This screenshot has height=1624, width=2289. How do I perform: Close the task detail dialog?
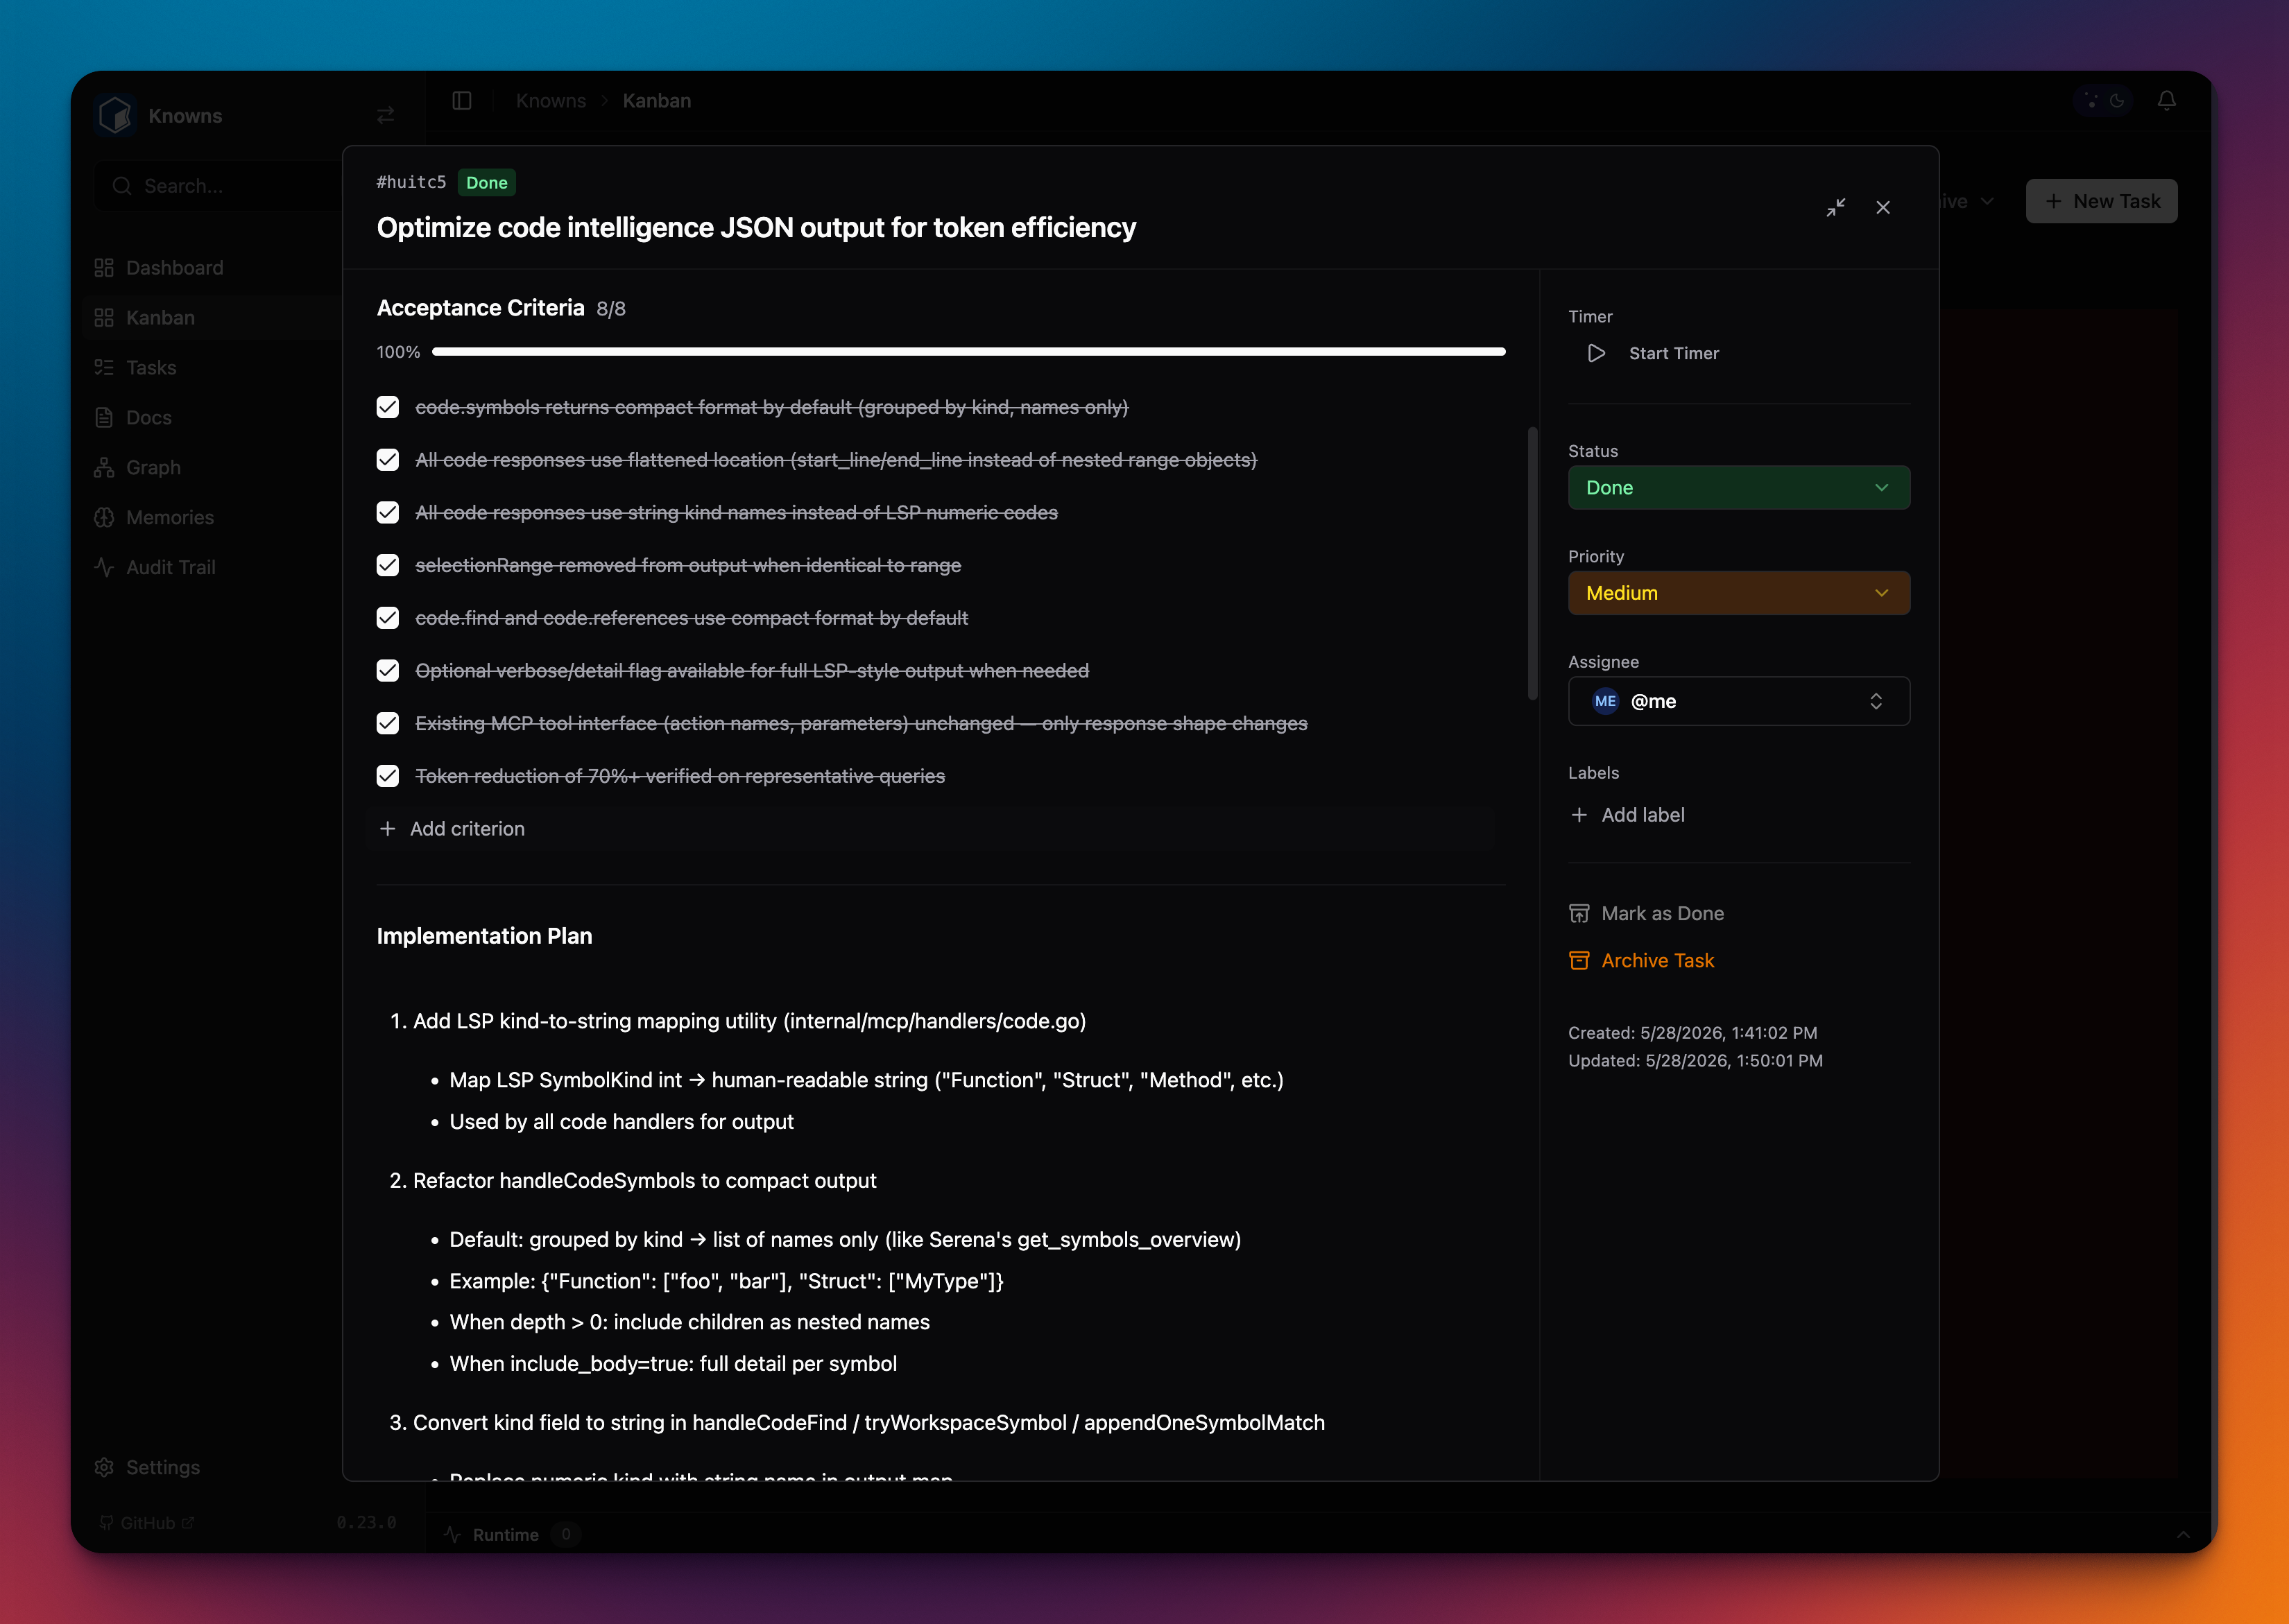pyautogui.click(x=1883, y=208)
